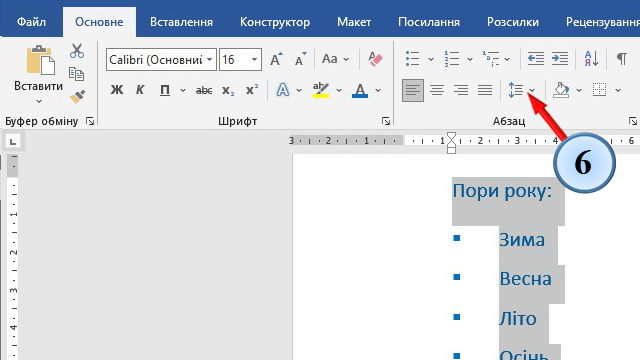Viewport: 640px width, 360px height.
Task: Open the Файл tab
Action: (31, 22)
